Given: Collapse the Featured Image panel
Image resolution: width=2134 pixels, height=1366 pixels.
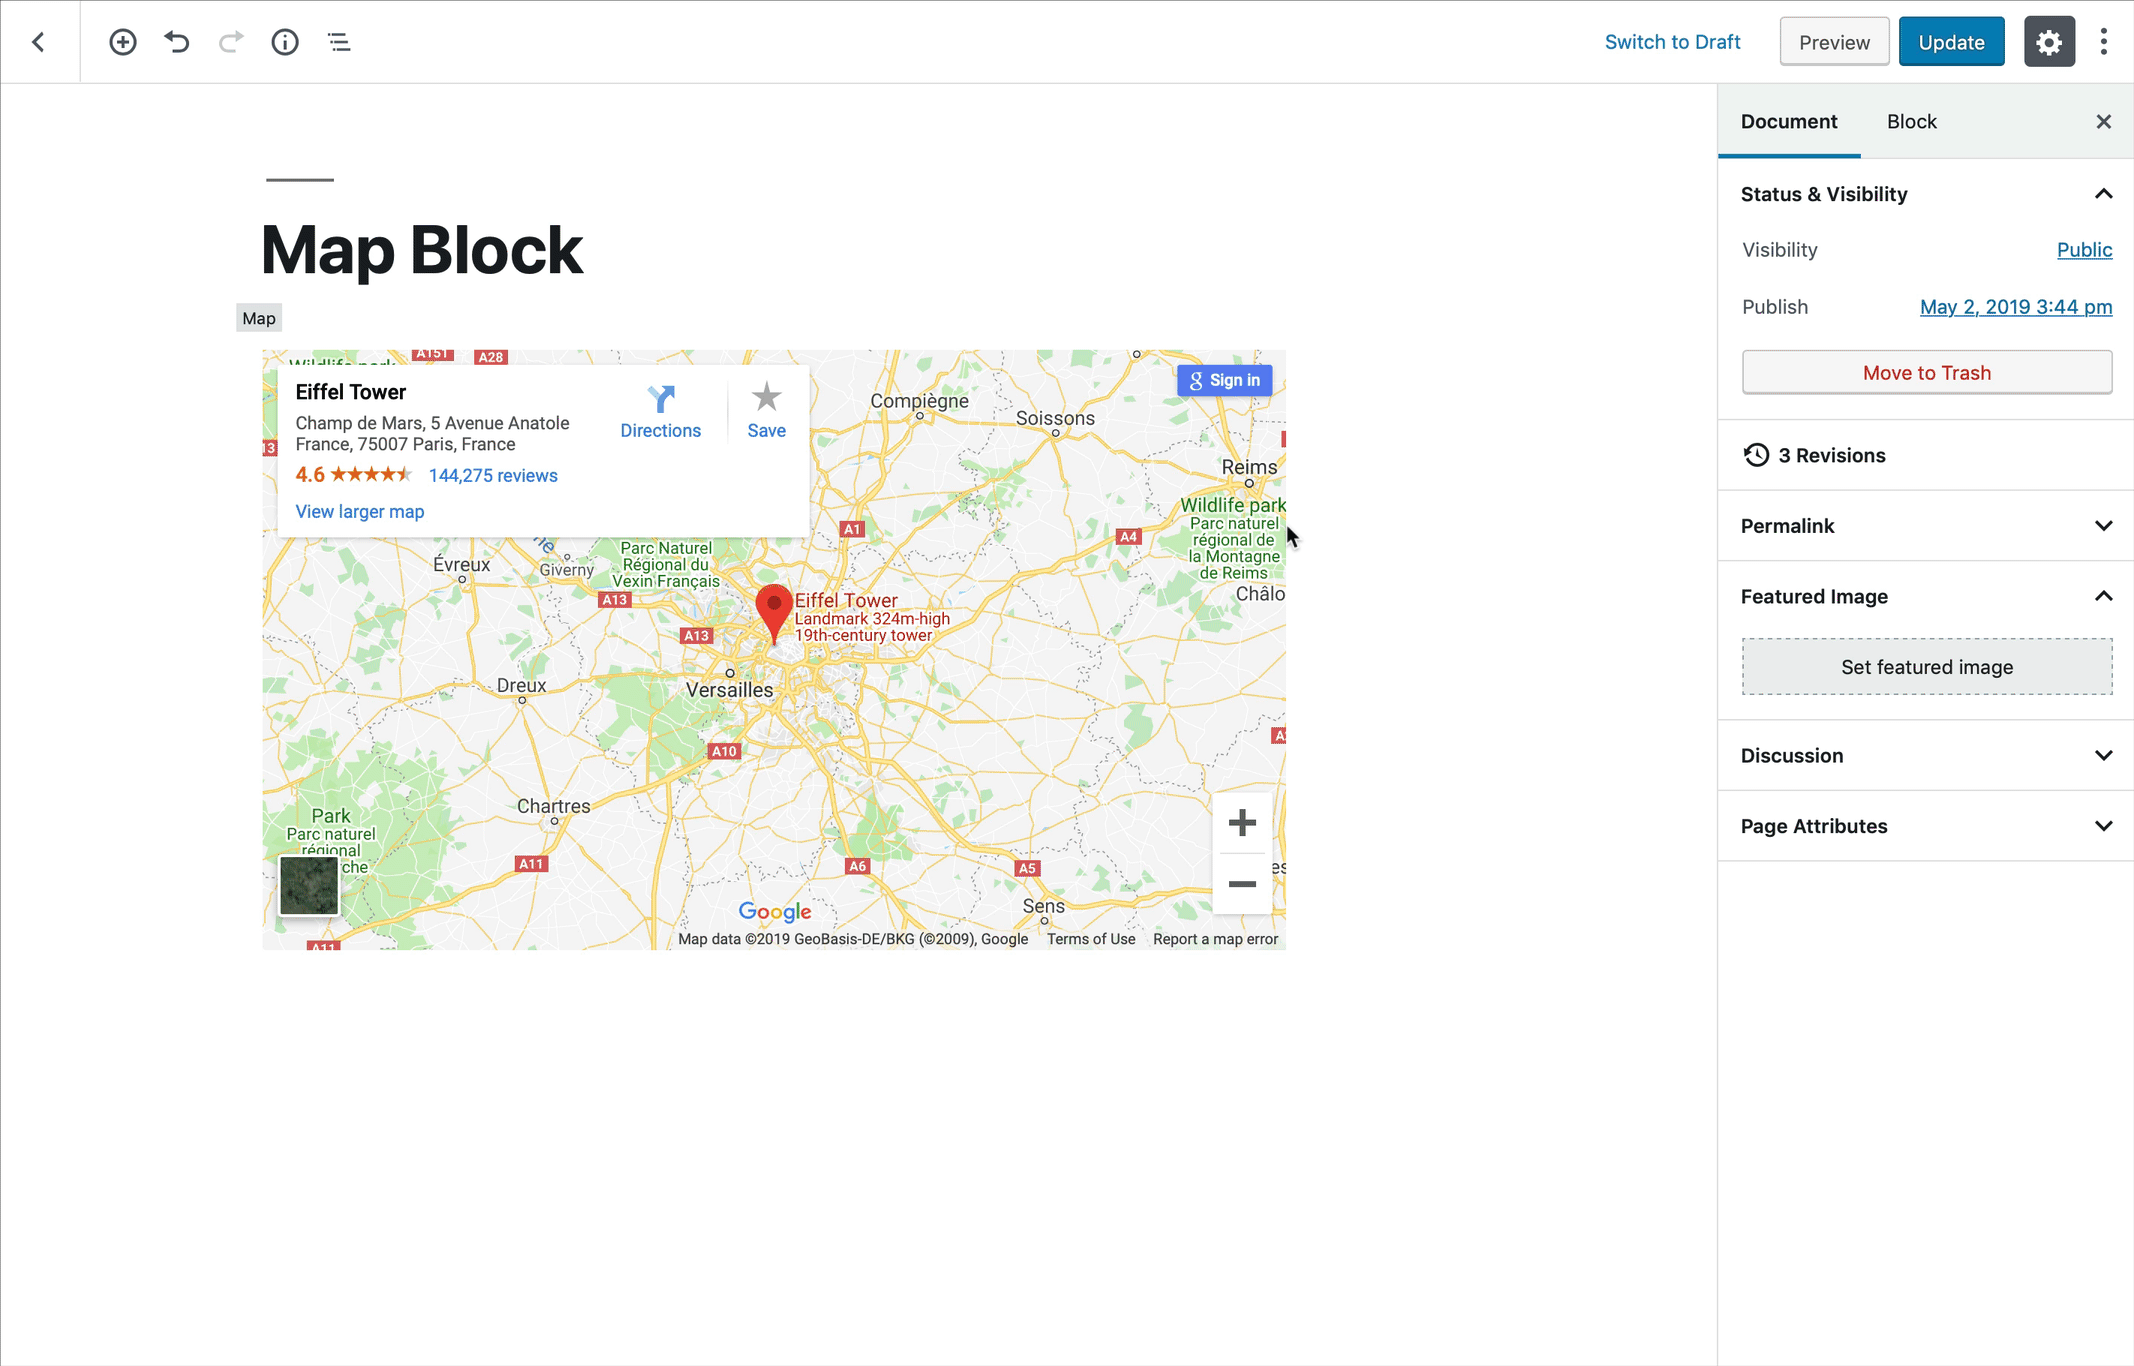Looking at the screenshot, I should 1926,597.
